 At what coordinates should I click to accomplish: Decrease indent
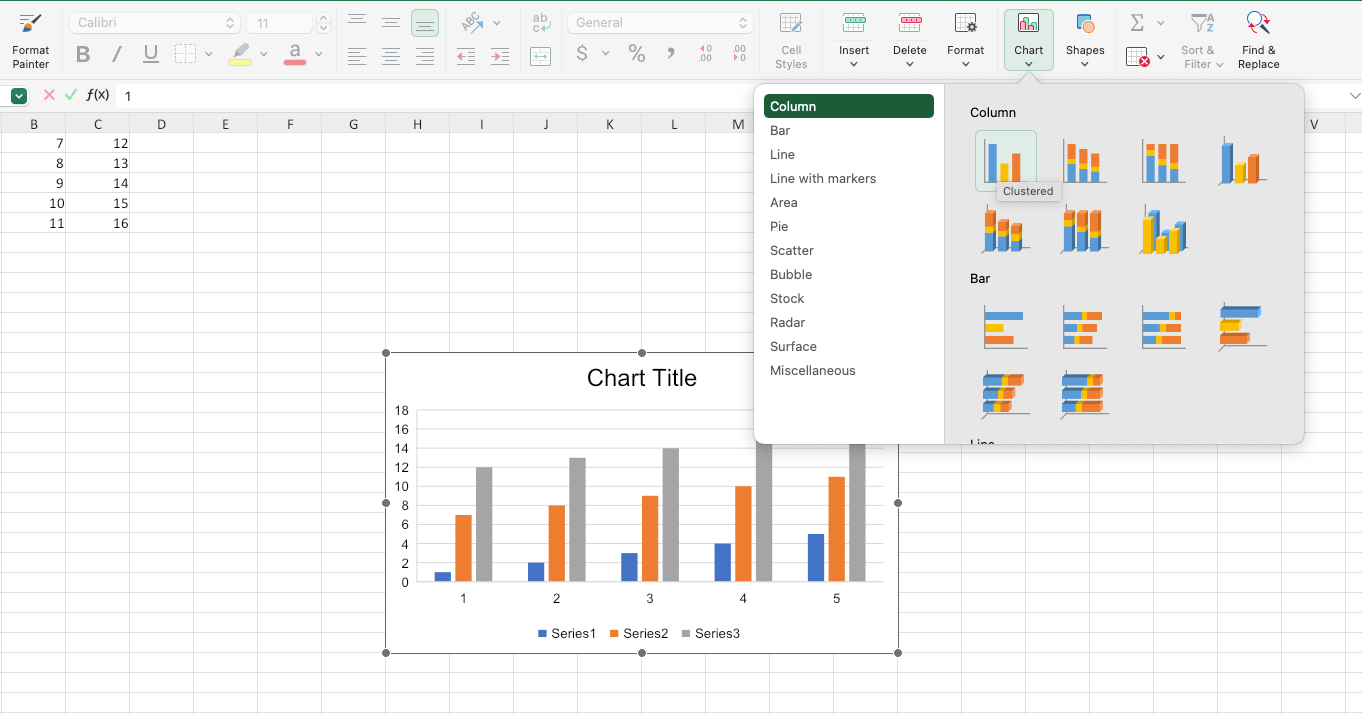tap(466, 56)
